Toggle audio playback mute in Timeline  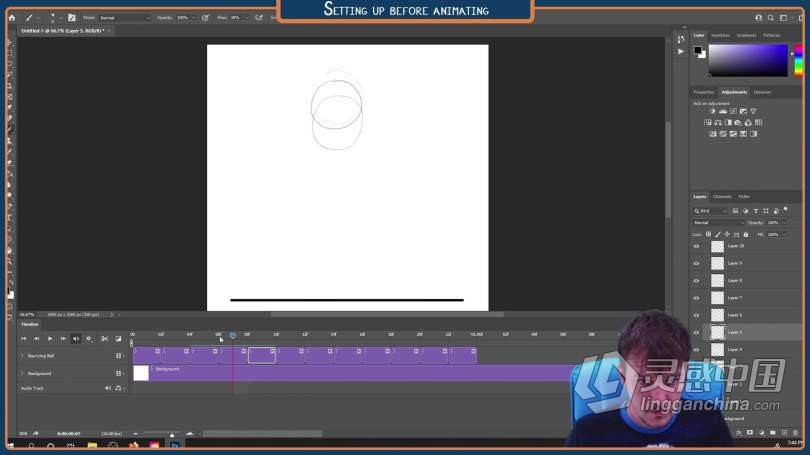[76, 339]
